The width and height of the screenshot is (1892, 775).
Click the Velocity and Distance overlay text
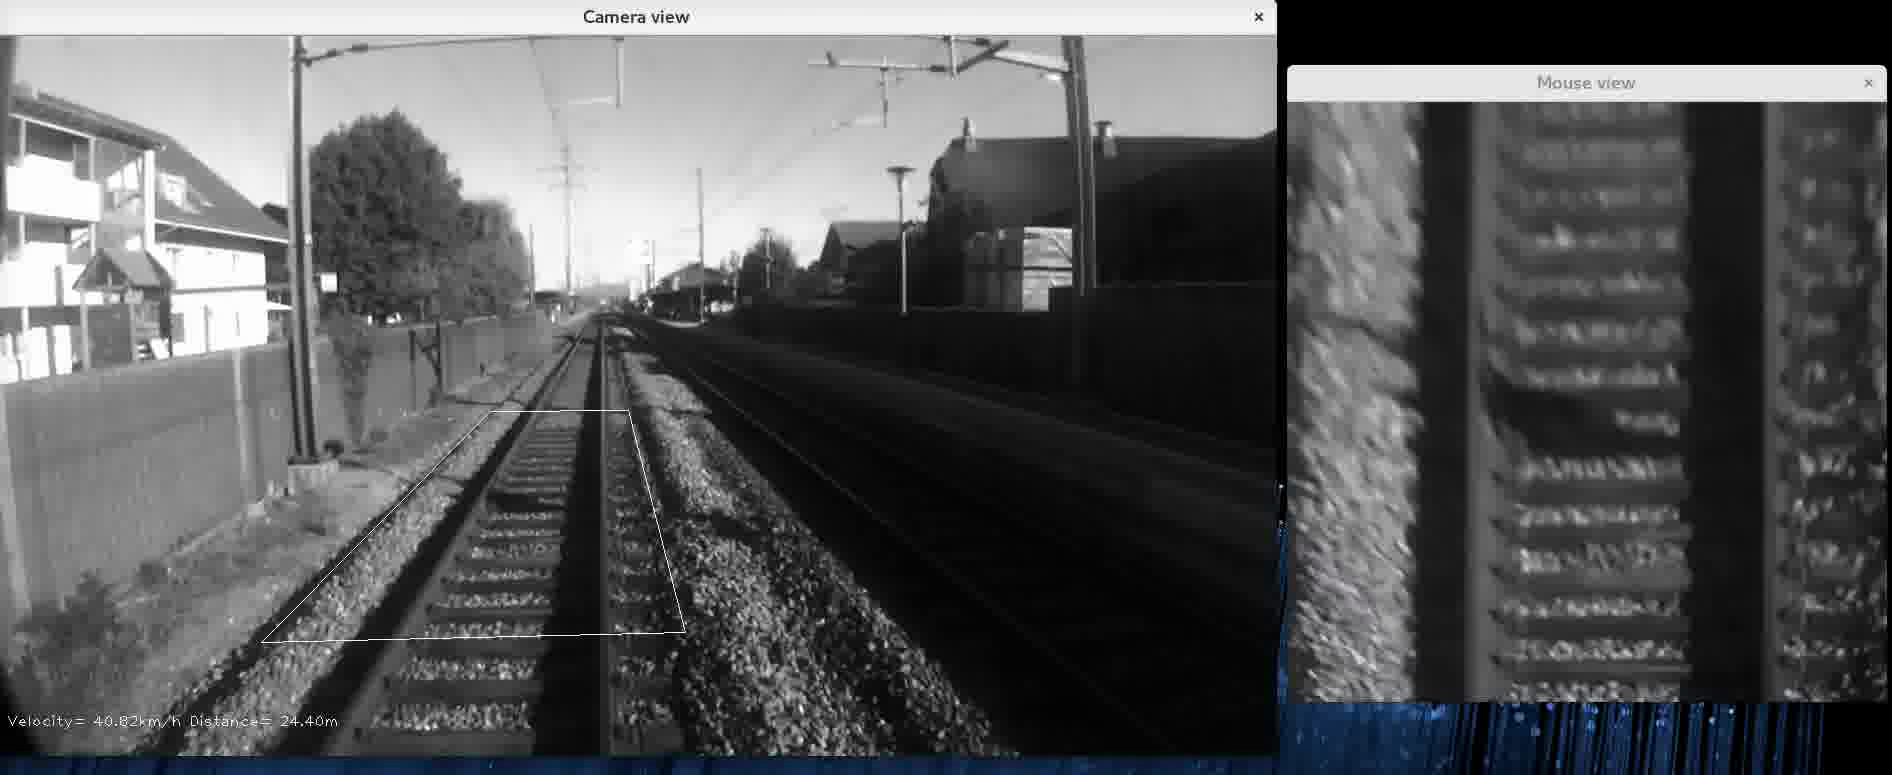point(173,721)
